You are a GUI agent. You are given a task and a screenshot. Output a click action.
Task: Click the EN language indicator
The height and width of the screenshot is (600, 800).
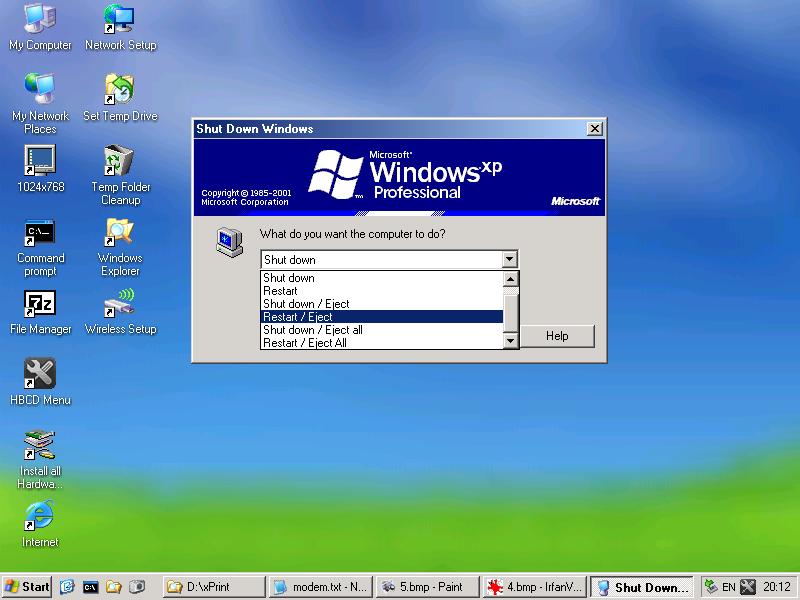coord(728,587)
